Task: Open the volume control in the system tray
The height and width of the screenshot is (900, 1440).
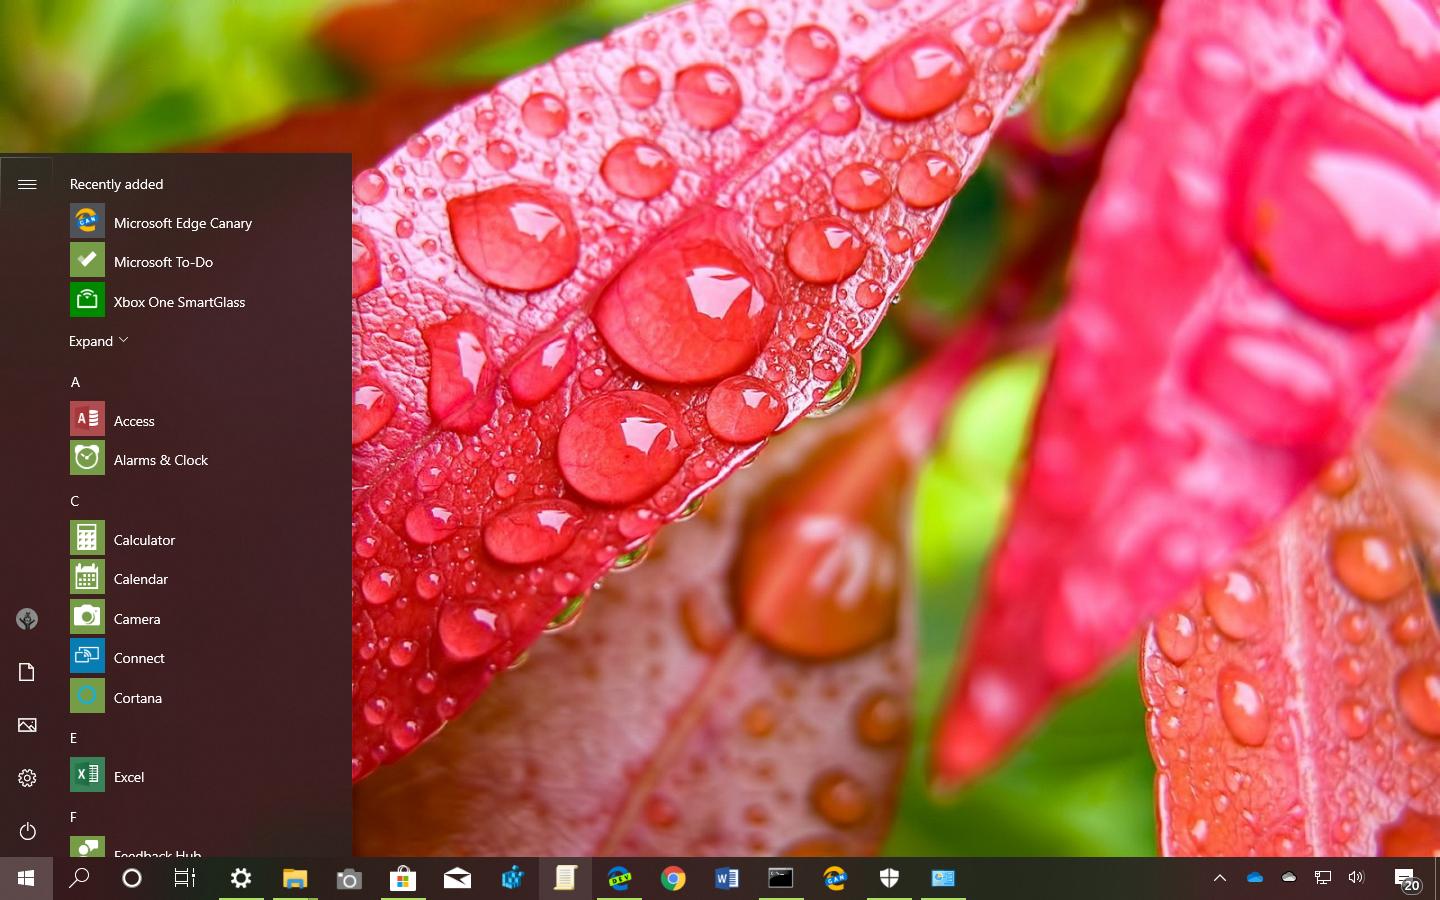Action: pyautogui.click(x=1355, y=878)
